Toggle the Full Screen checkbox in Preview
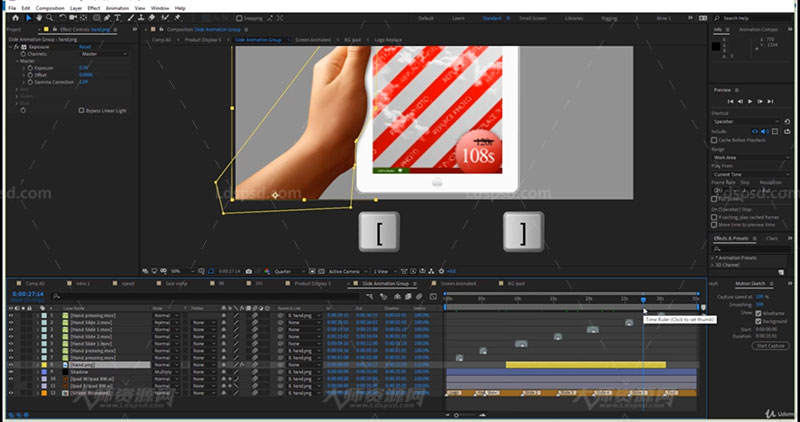 [714, 200]
